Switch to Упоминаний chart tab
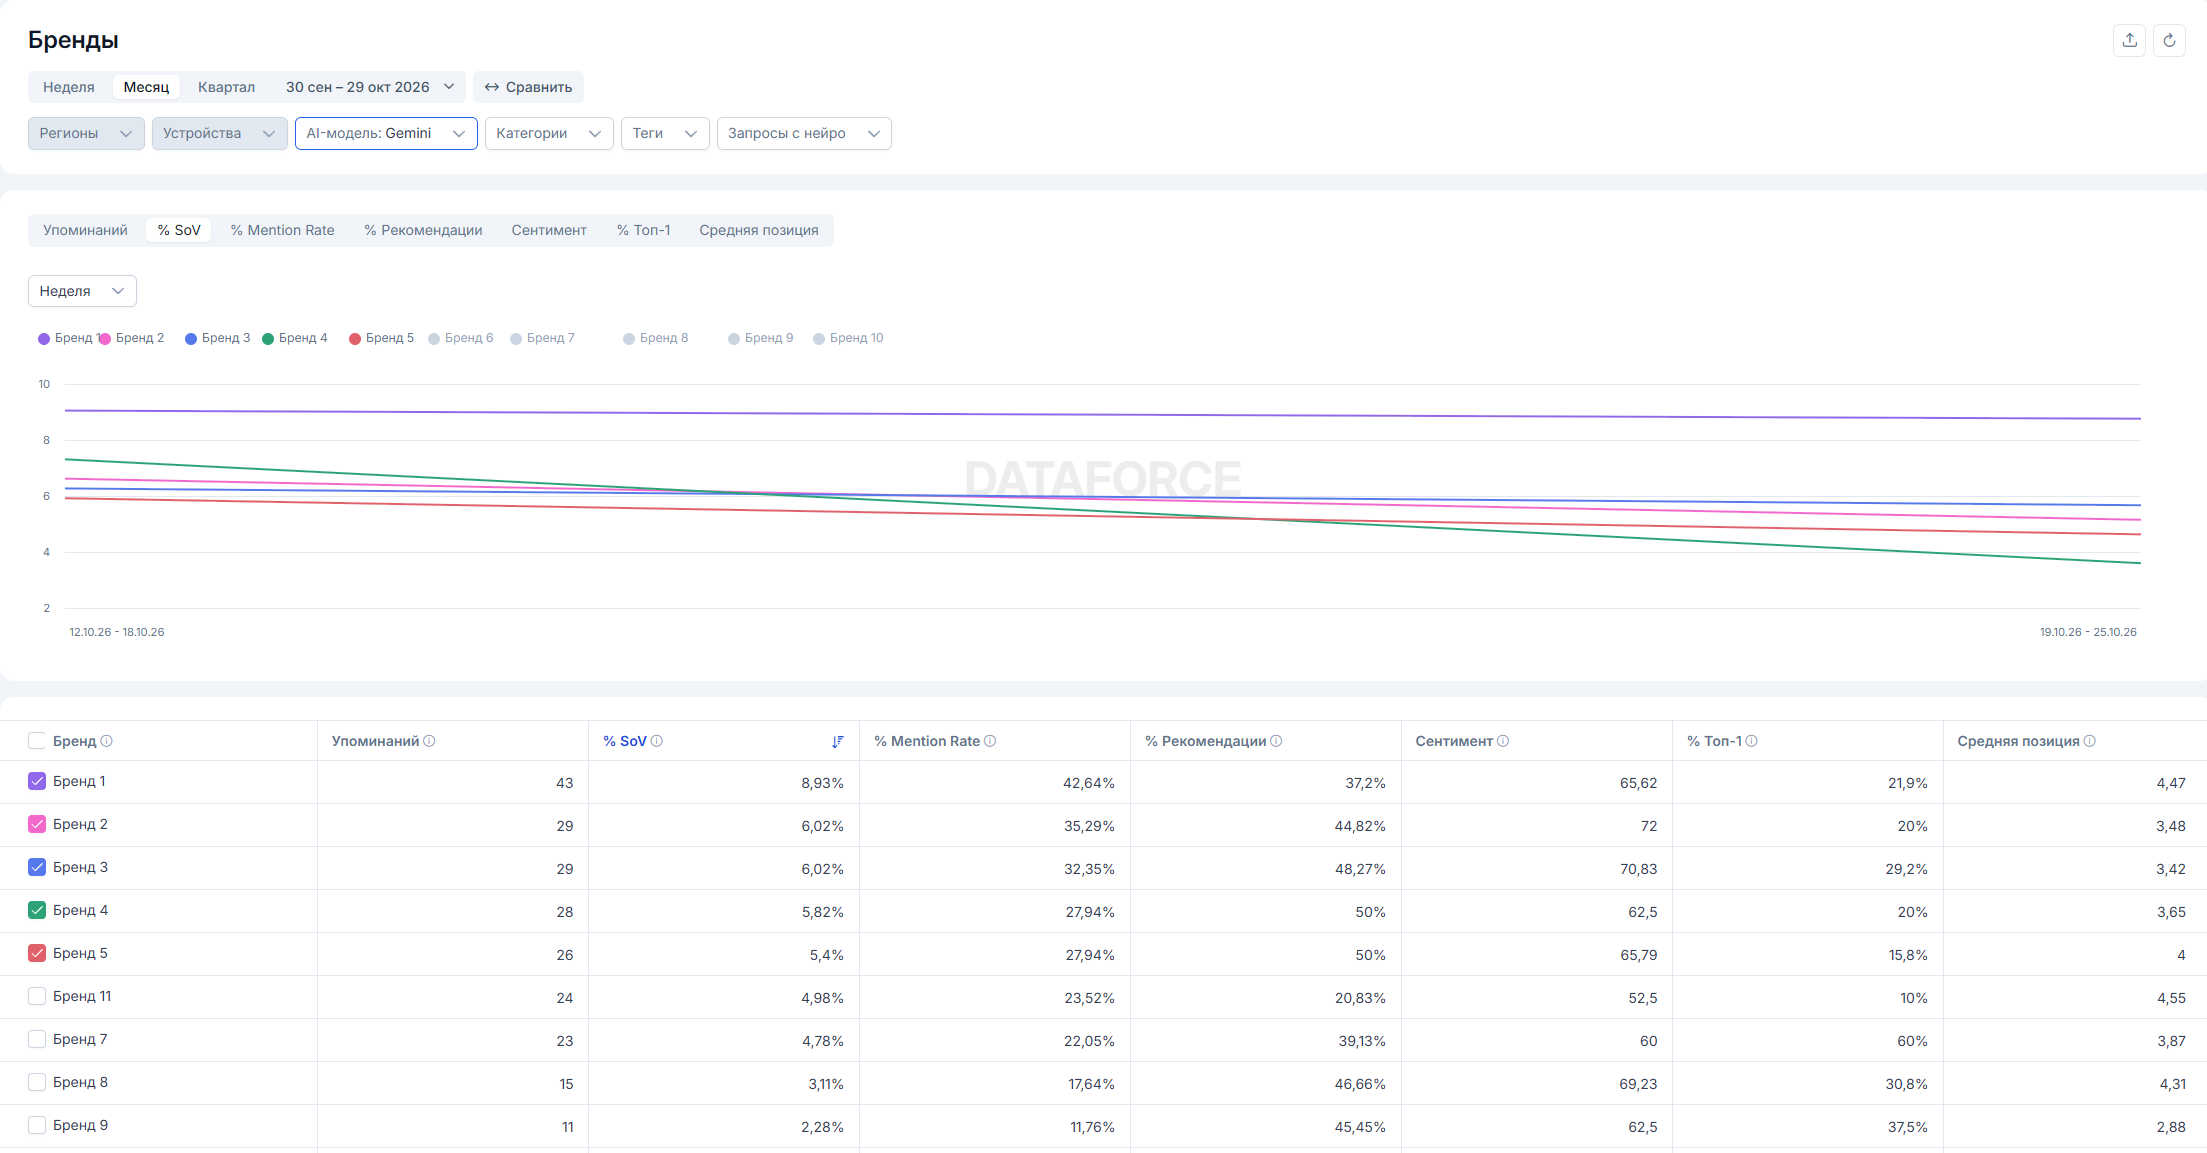 click(x=85, y=230)
